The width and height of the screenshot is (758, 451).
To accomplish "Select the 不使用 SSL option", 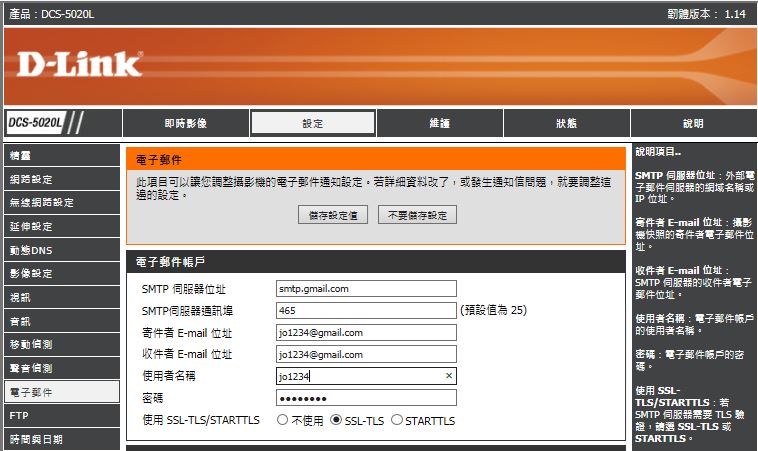I will tap(283, 421).
